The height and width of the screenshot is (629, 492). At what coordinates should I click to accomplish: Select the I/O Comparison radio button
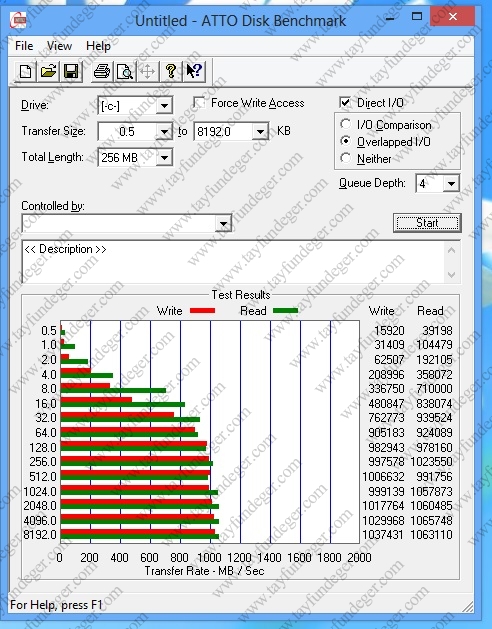click(x=346, y=124)
